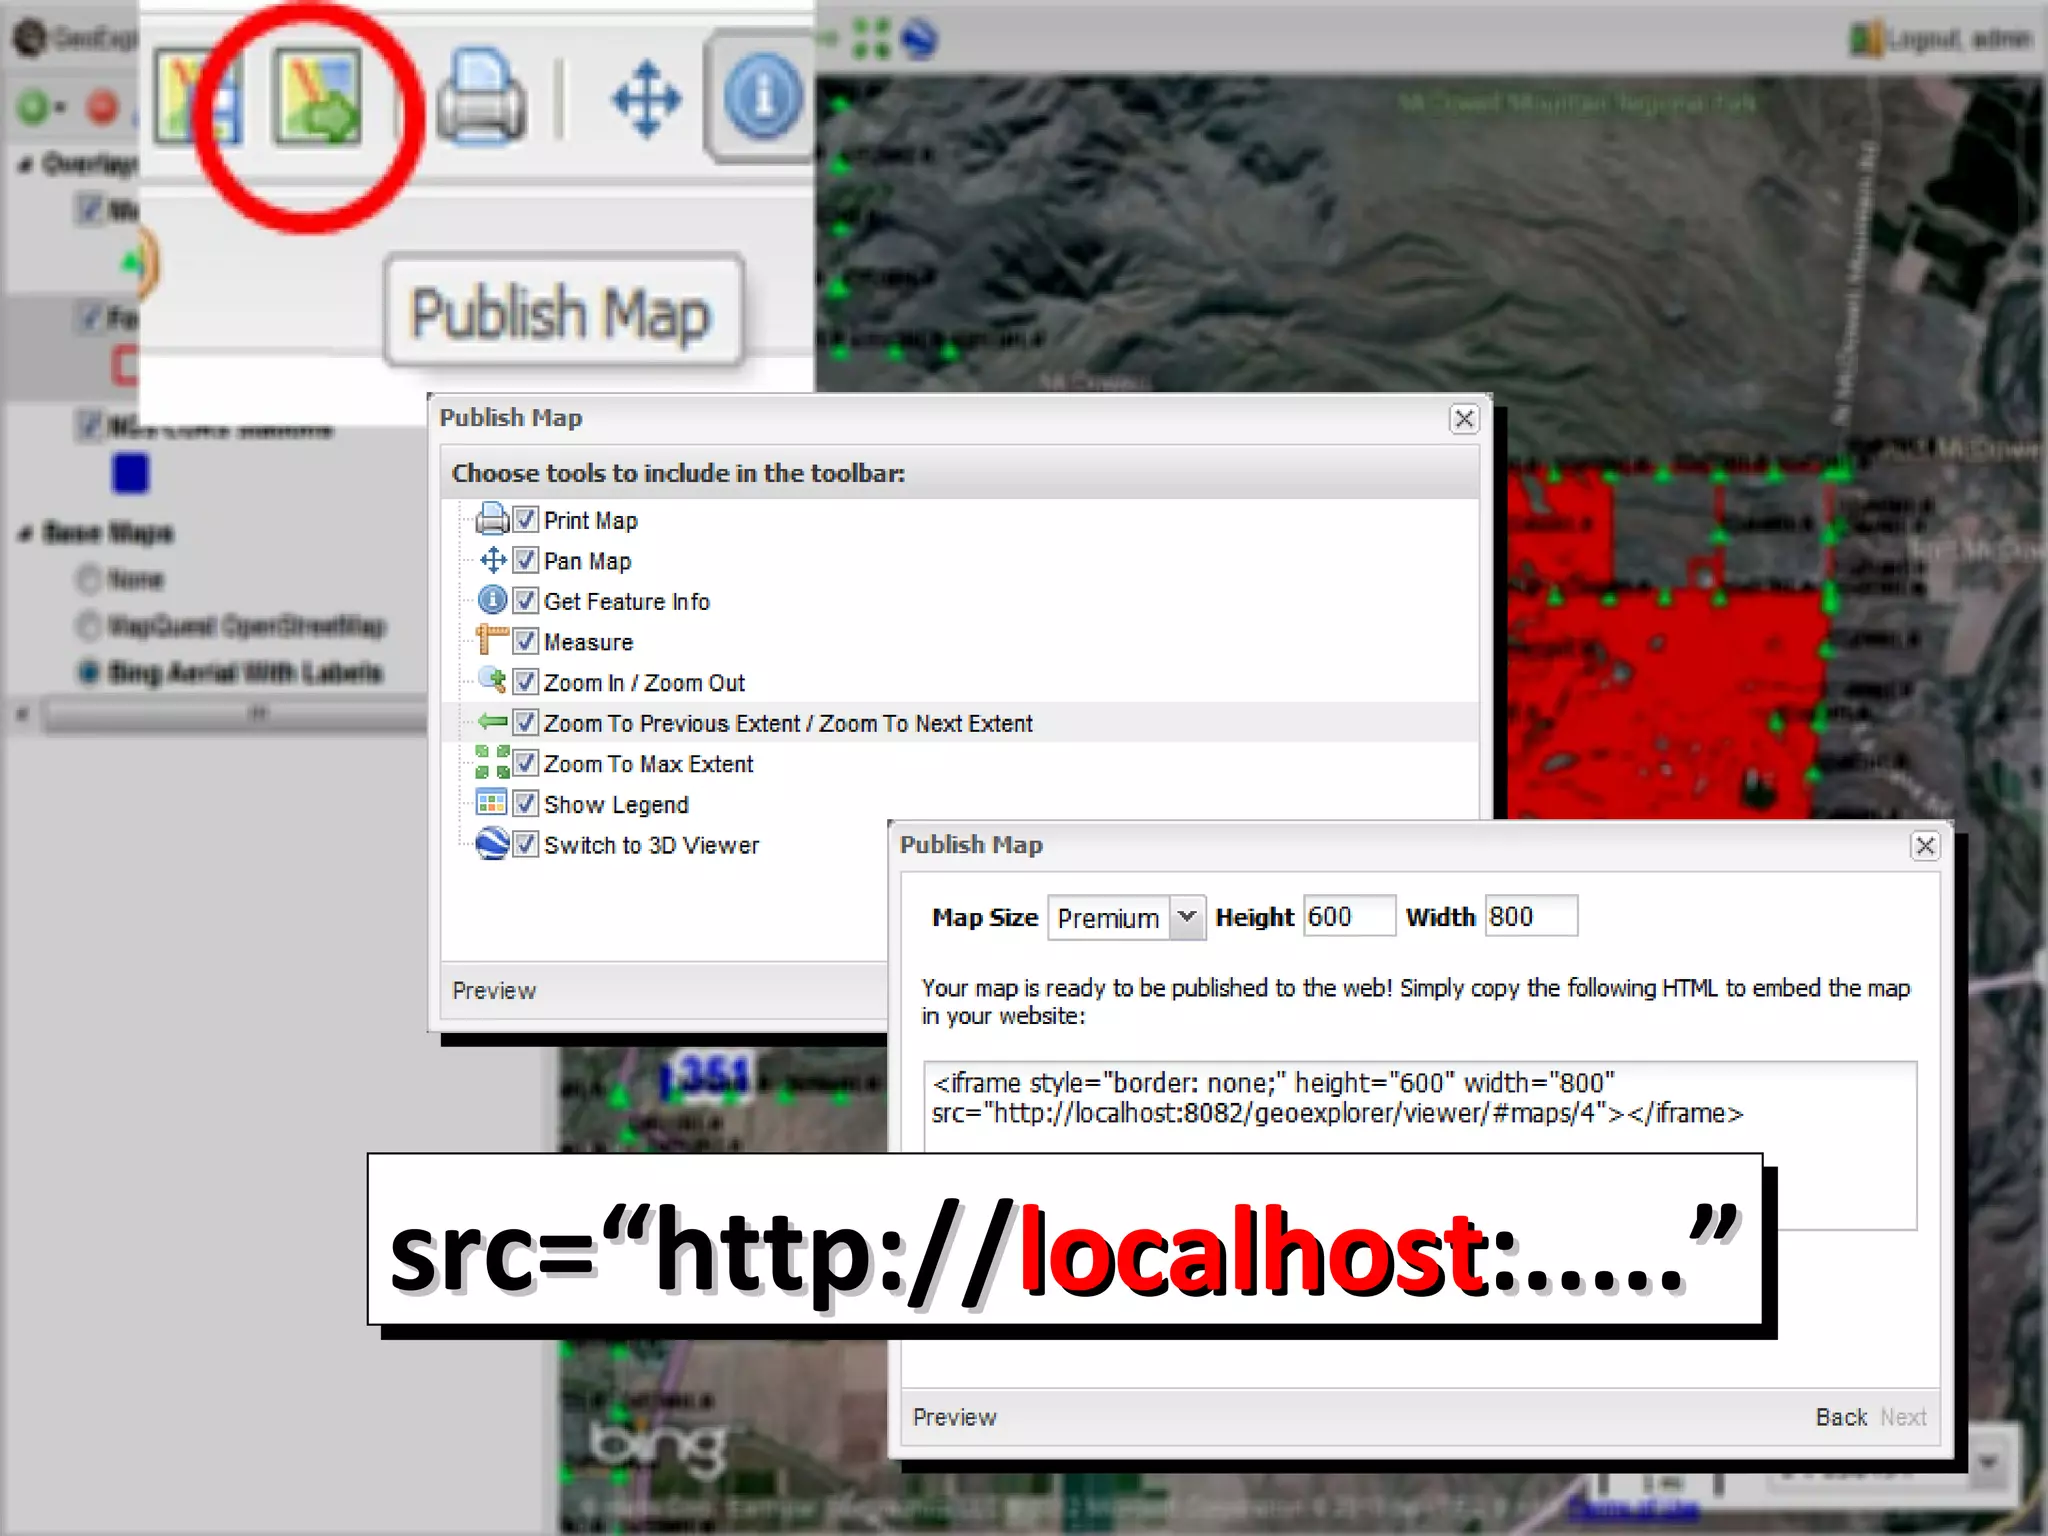The image size is (2048, 1536).
Task: Click the Next button in Publish Map
Action: (x=1903, y=1417)
